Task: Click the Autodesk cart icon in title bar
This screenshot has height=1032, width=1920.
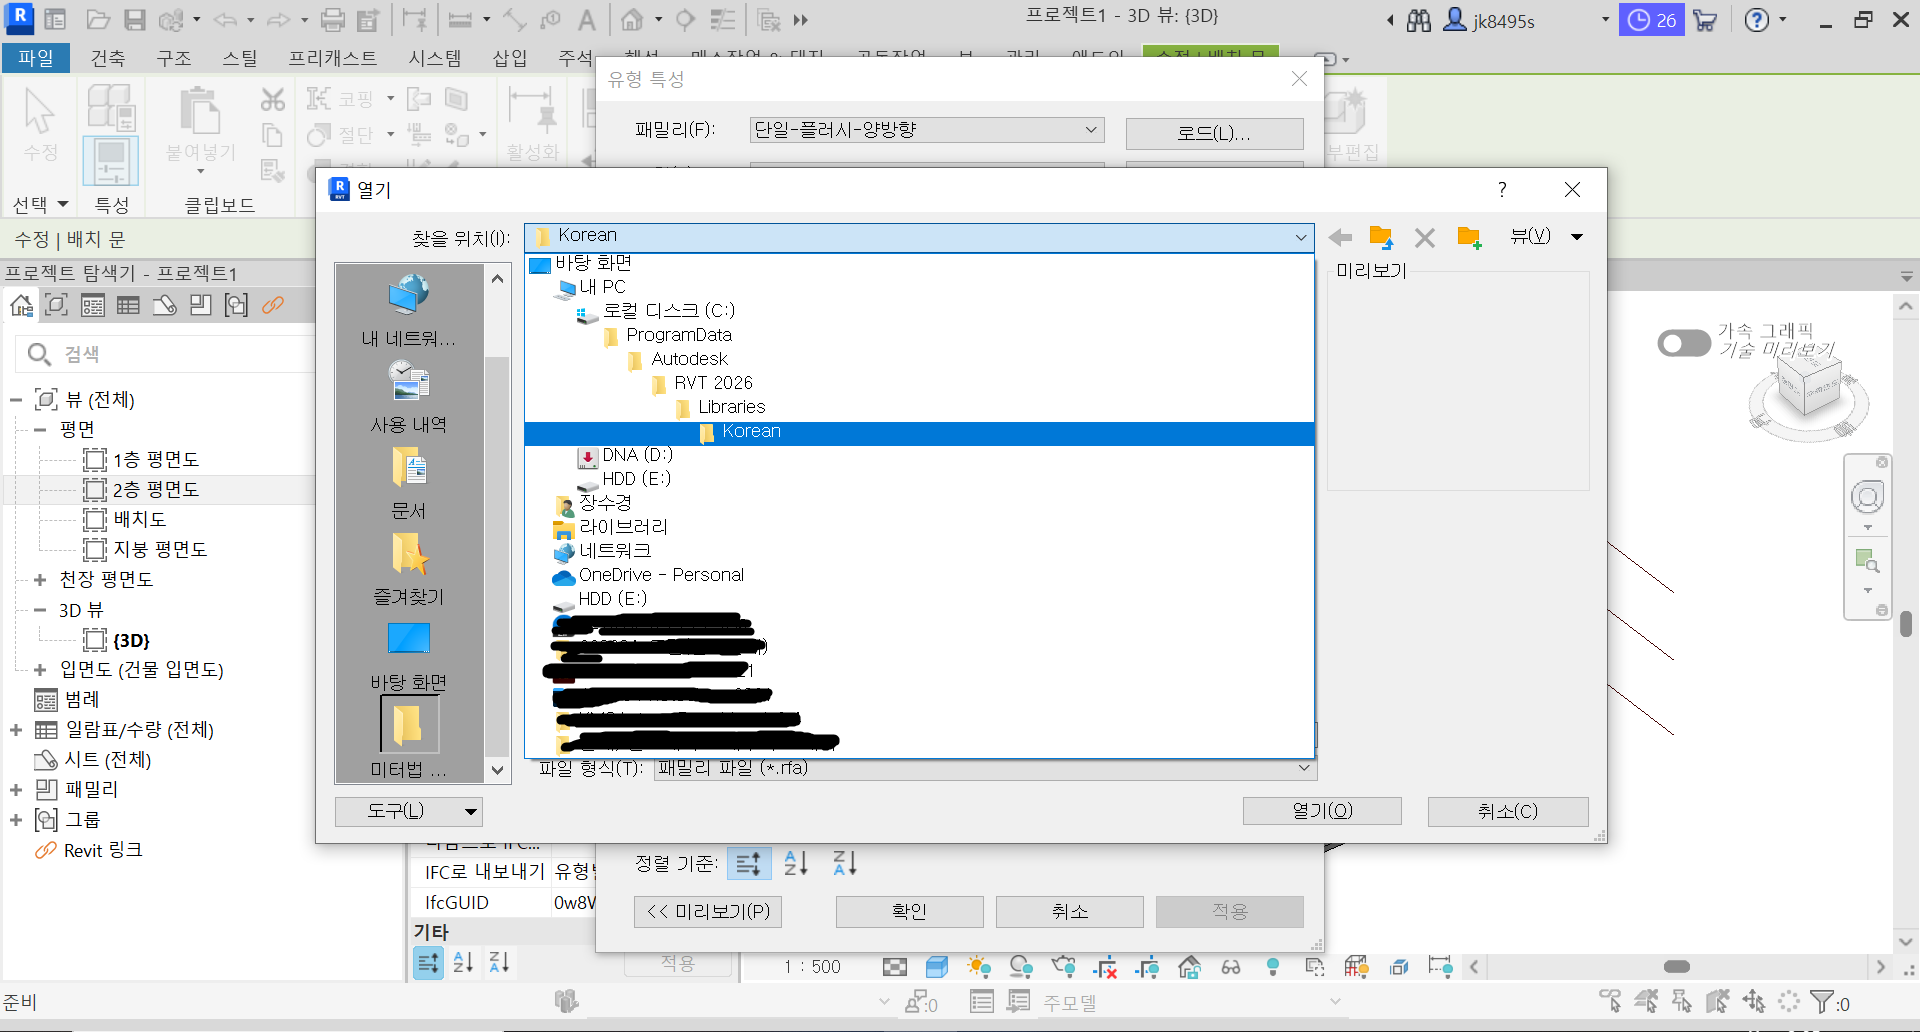Action: click(1705, 20)
